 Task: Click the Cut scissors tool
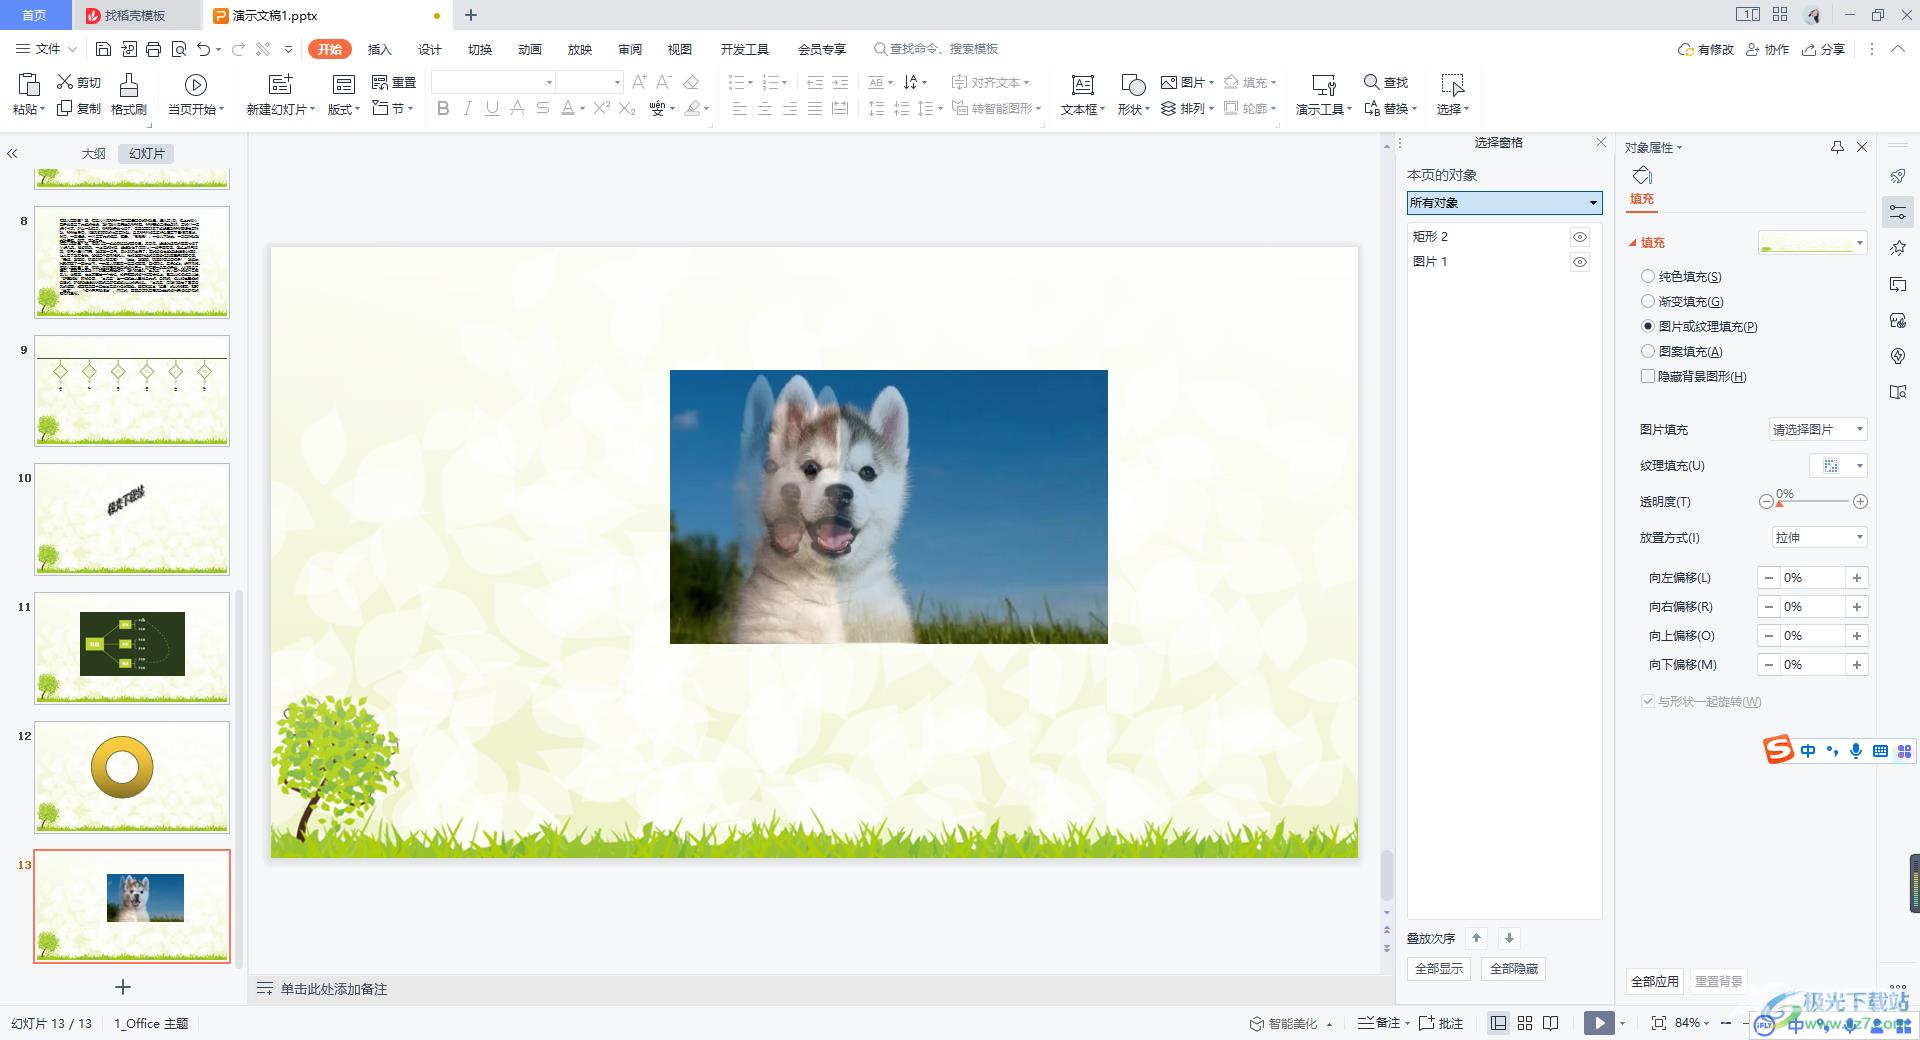coord(66,82)
